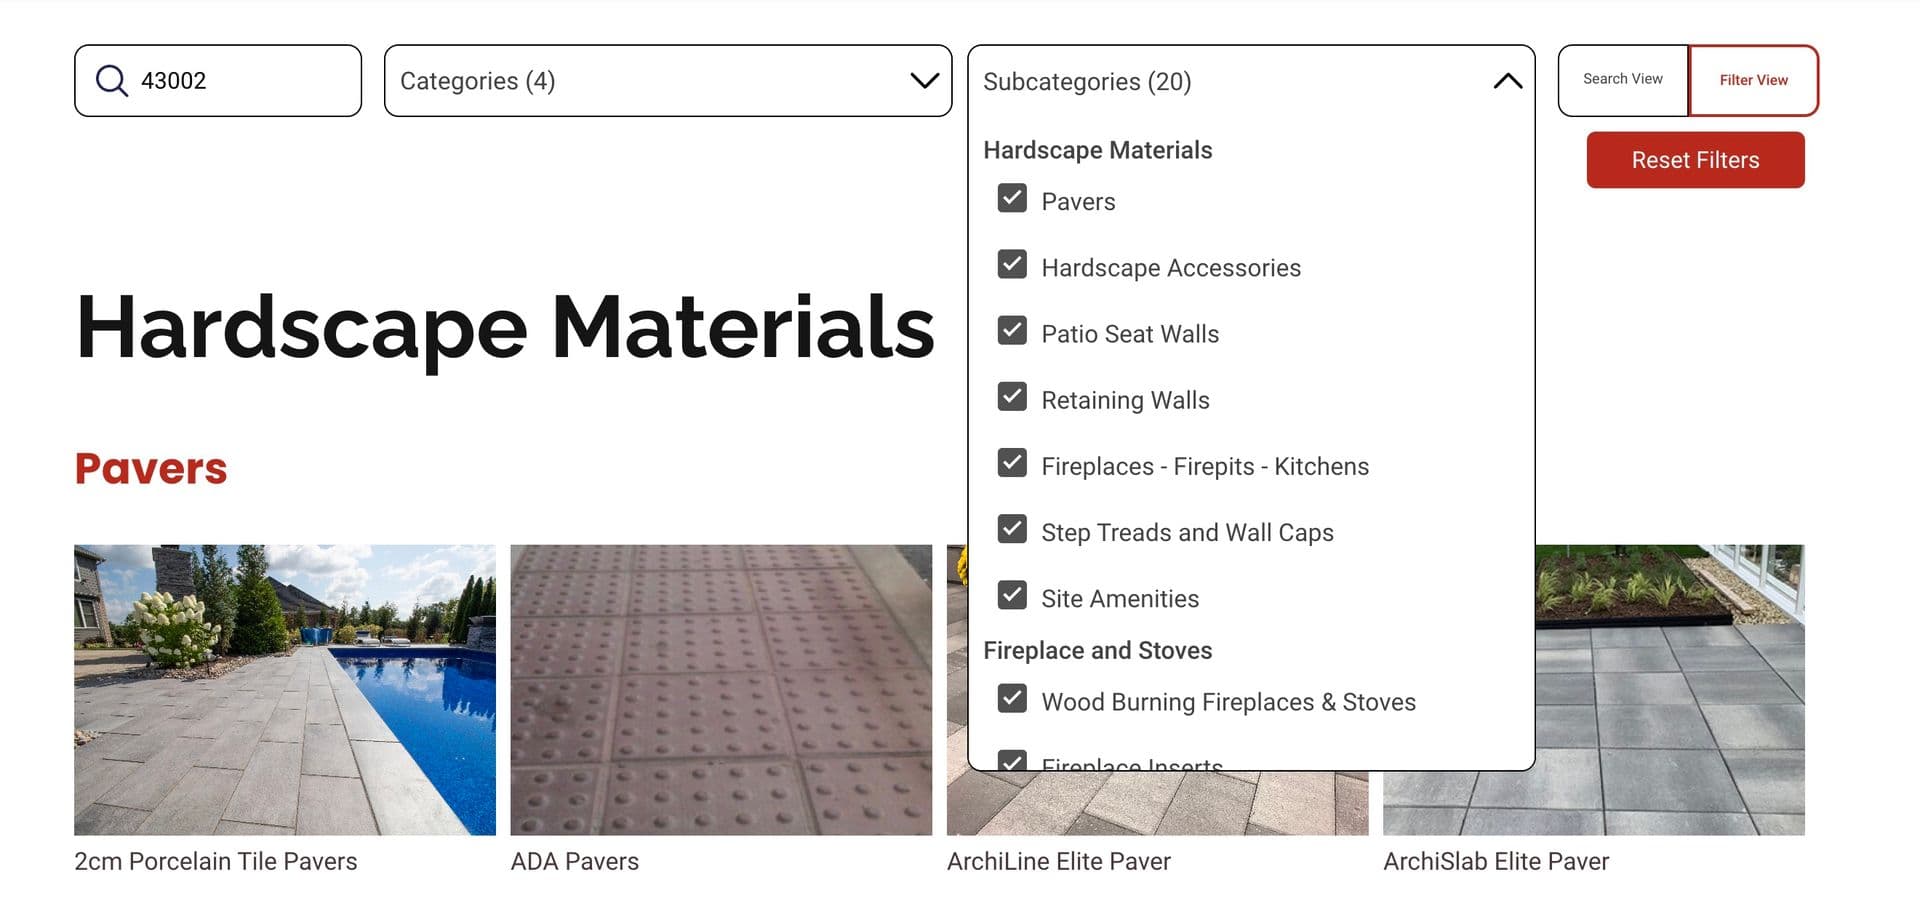Image resolution: width=1920 pixels, height=909 pixels.
Task: Uncheck the Hardscape Accessories checkbox
Action: tap(1012, 265)
